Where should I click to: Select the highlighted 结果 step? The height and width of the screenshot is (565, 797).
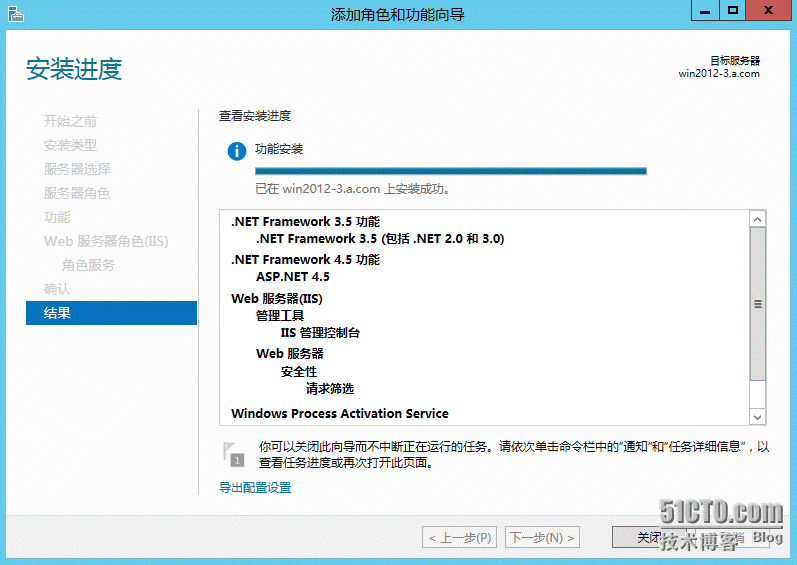pos(111,313)
